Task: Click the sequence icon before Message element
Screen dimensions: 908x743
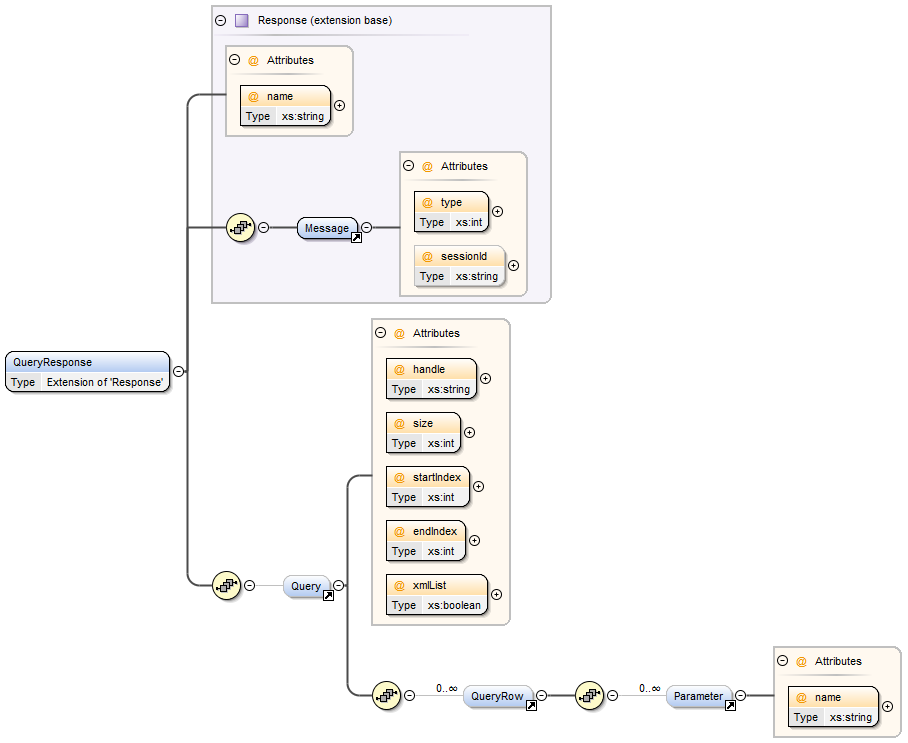Action: pyautogui.click(x=241, y=228)
